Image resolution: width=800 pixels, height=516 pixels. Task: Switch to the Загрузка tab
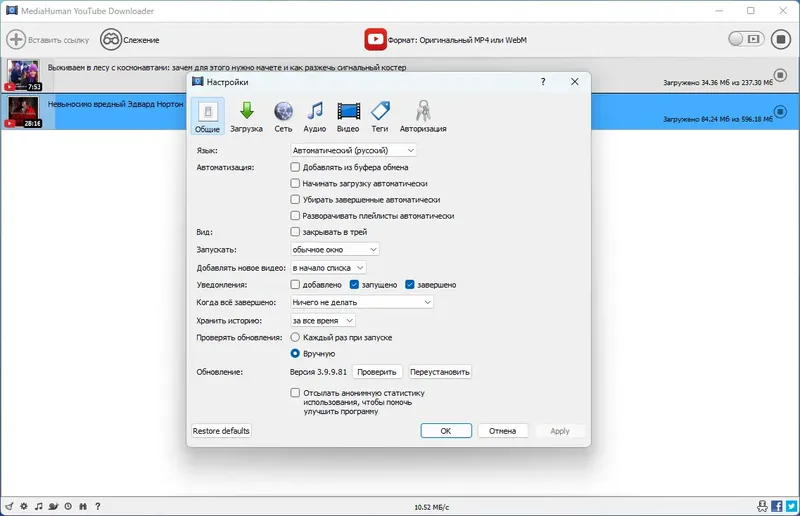point(246,117)
